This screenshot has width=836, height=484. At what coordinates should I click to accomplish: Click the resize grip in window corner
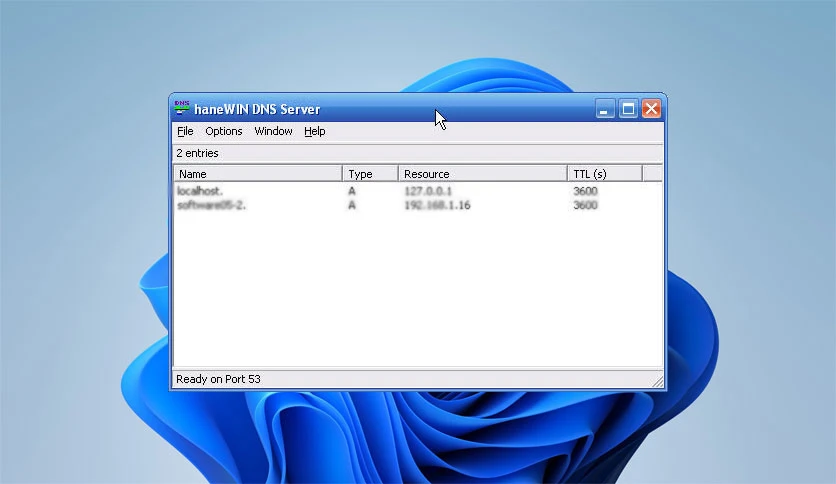coord(658,381)
